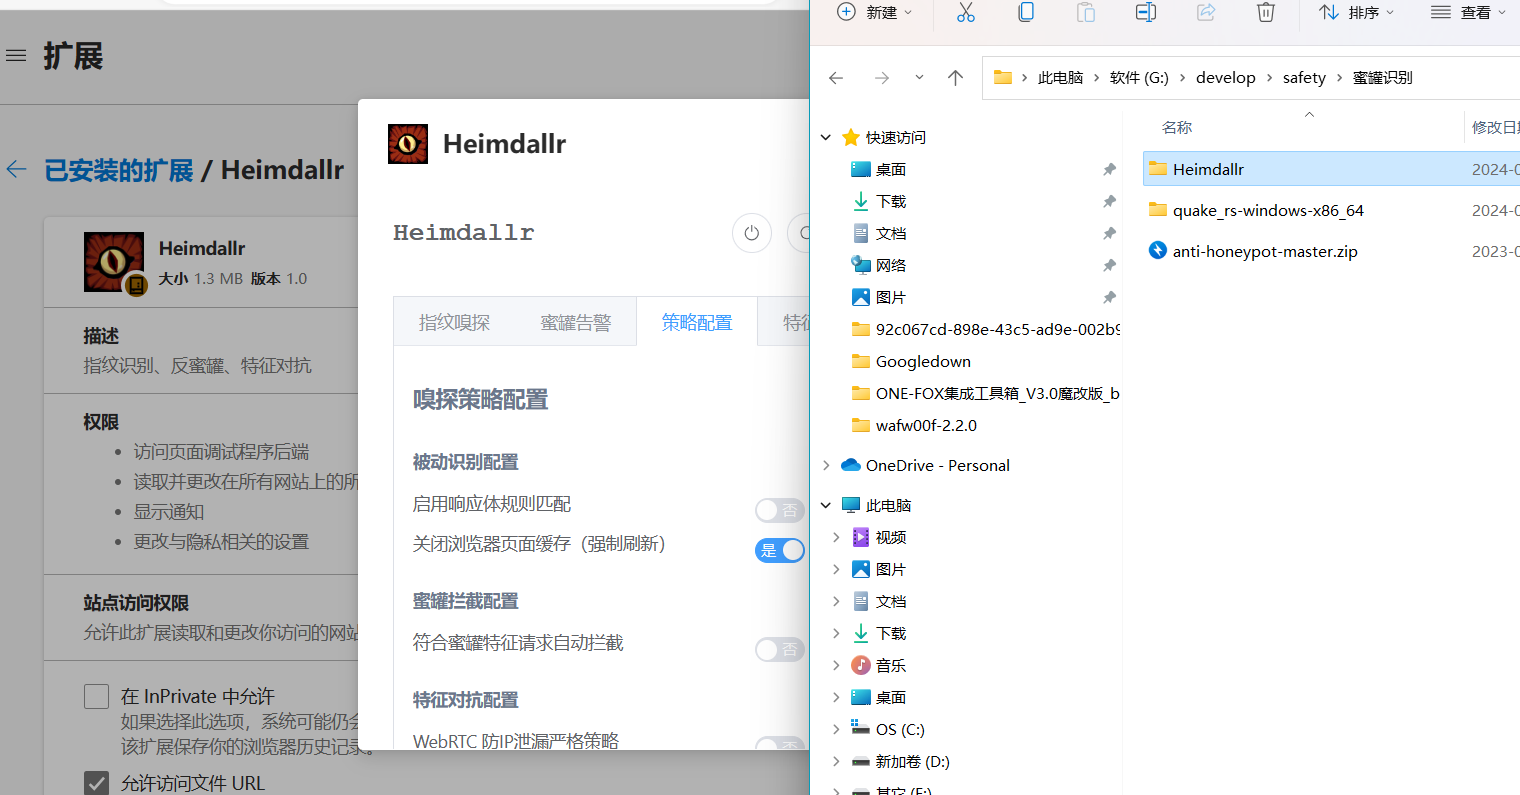Screen dimensions: 1520x795
Task: Click the Heimdallr extension icon on details page
Action: click(114, 262)
